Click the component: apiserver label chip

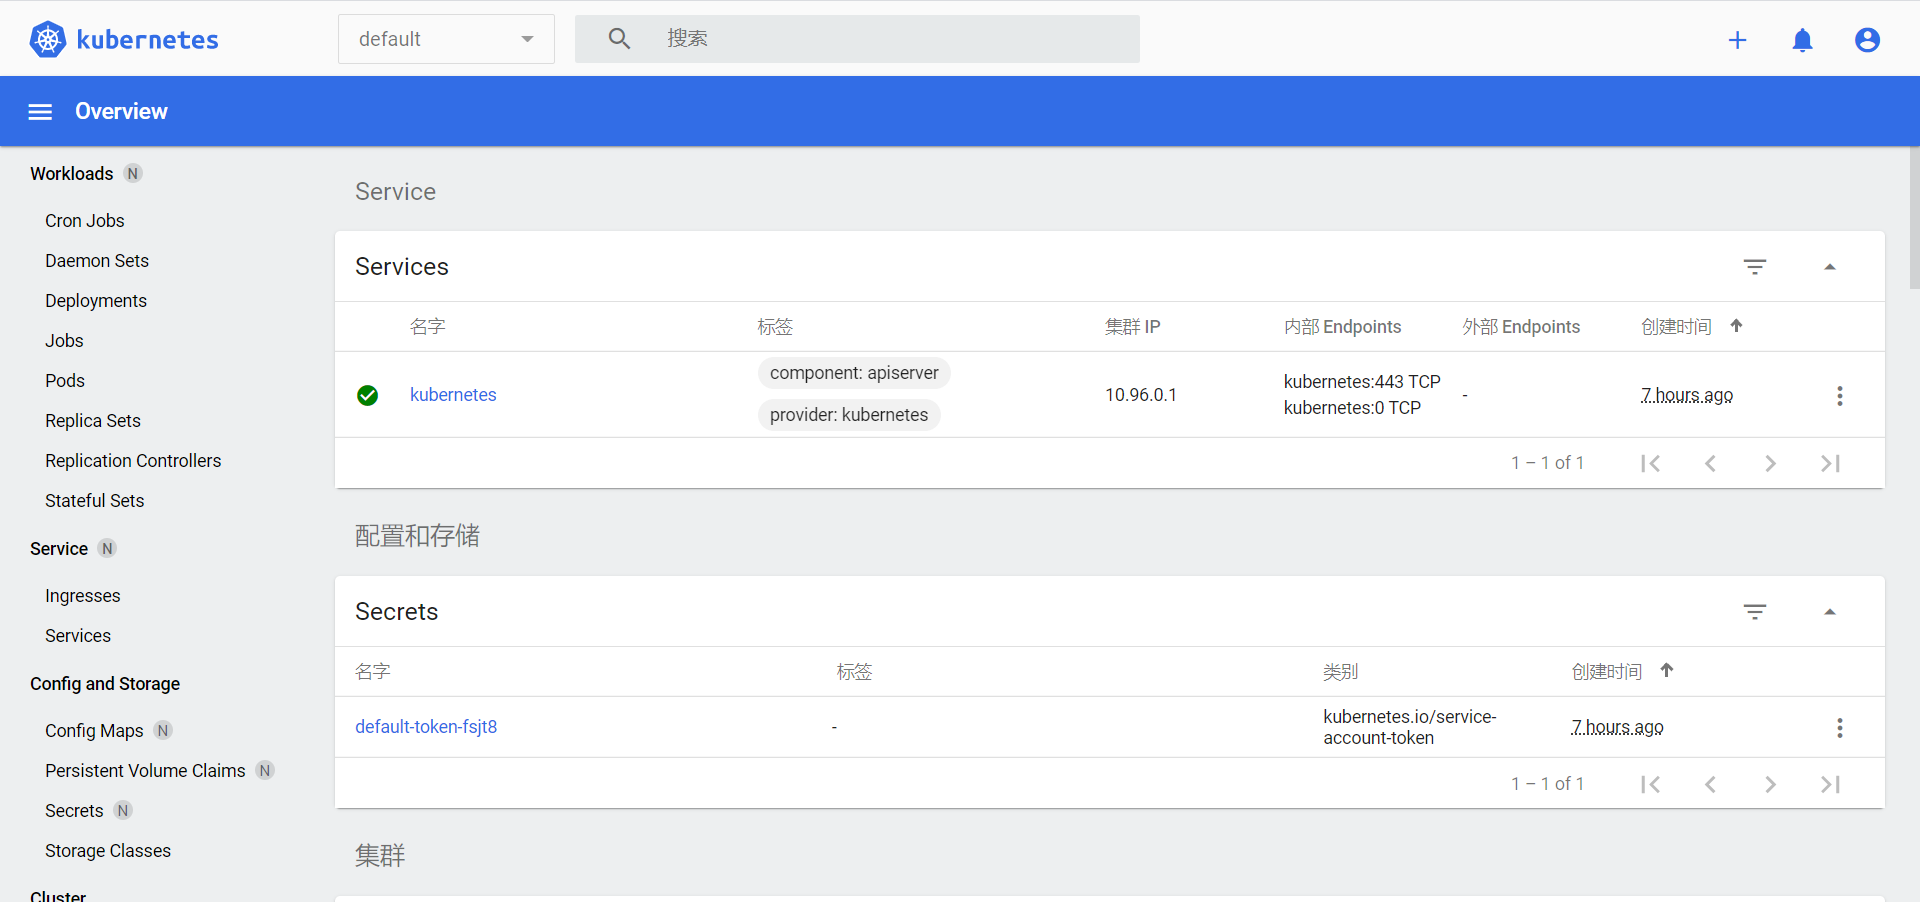coord(854,373)
